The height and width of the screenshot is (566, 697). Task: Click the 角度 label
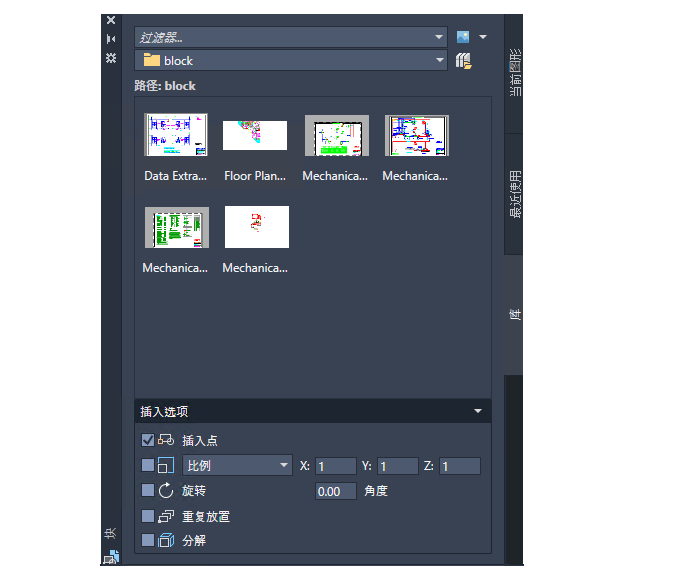376,491
